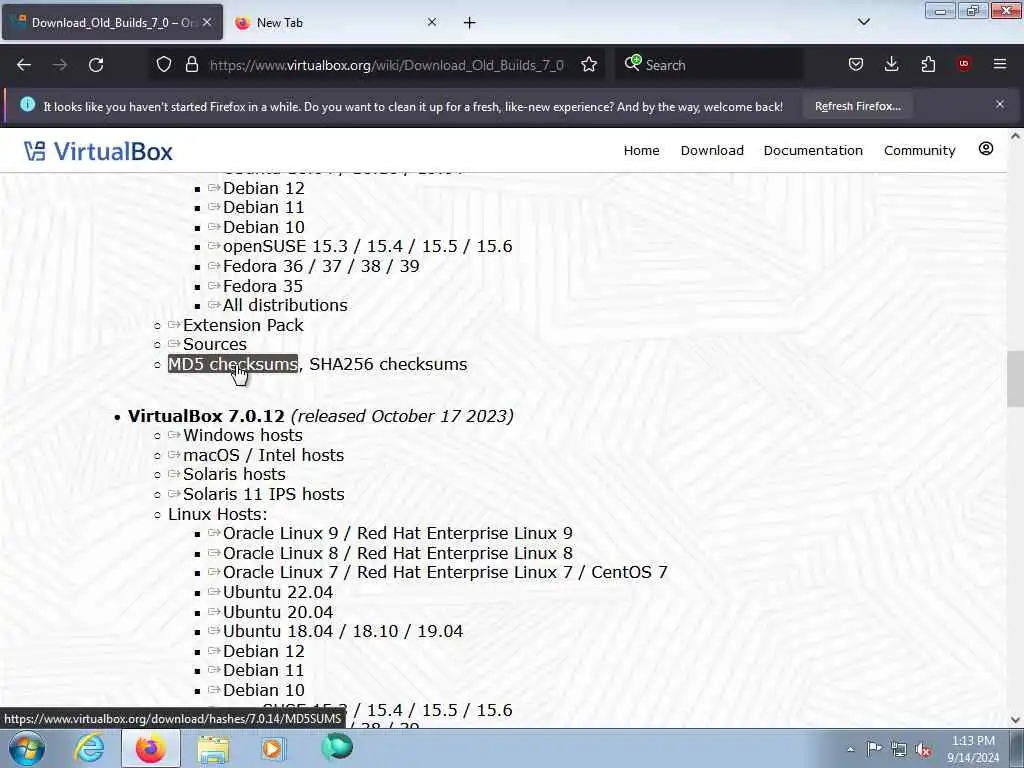Close the Download_Old_Builds_7_0 tab
This screenshot has height=768, width=1024.
[x=207, y=22]
